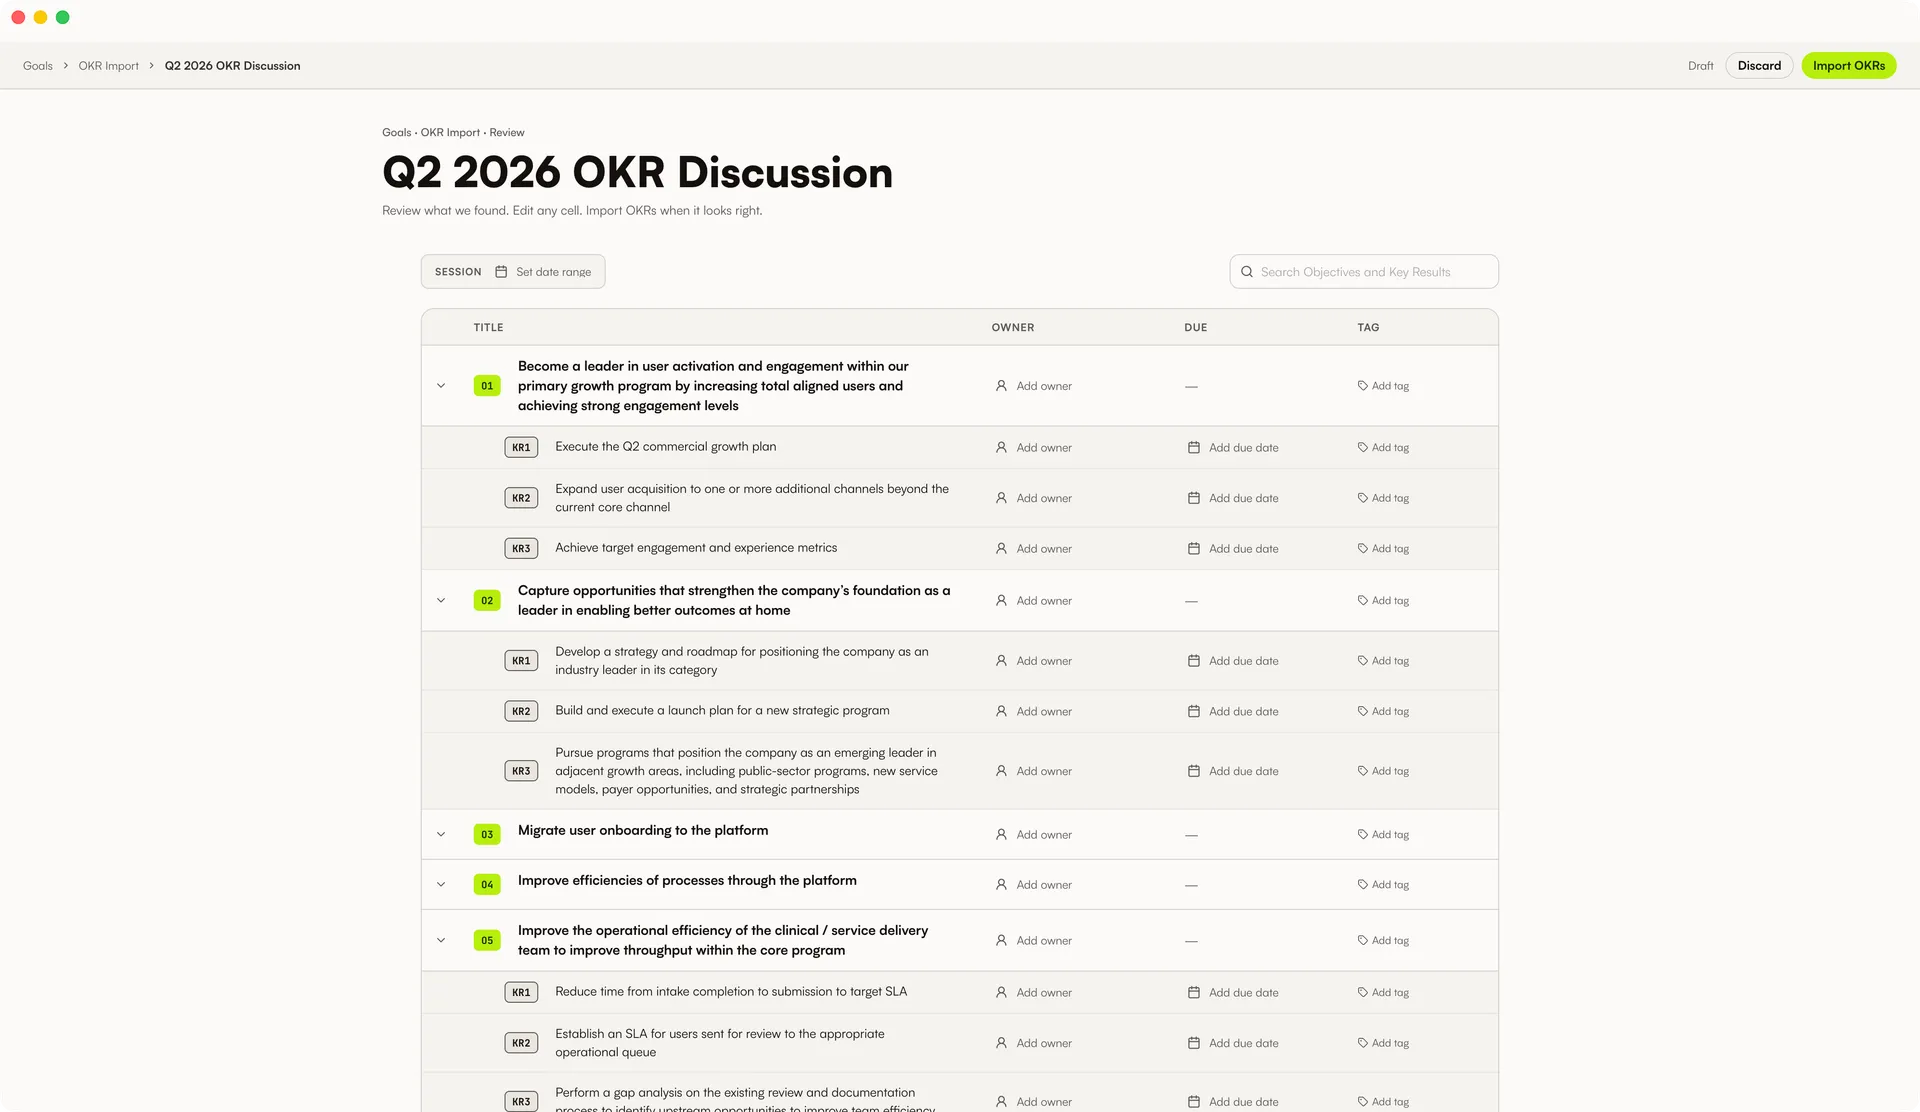Viewport: 1920px width, 1112px height.
Task: Edit title Execute the Q2 commercial growth plan
Action: [x=665, y=447]
